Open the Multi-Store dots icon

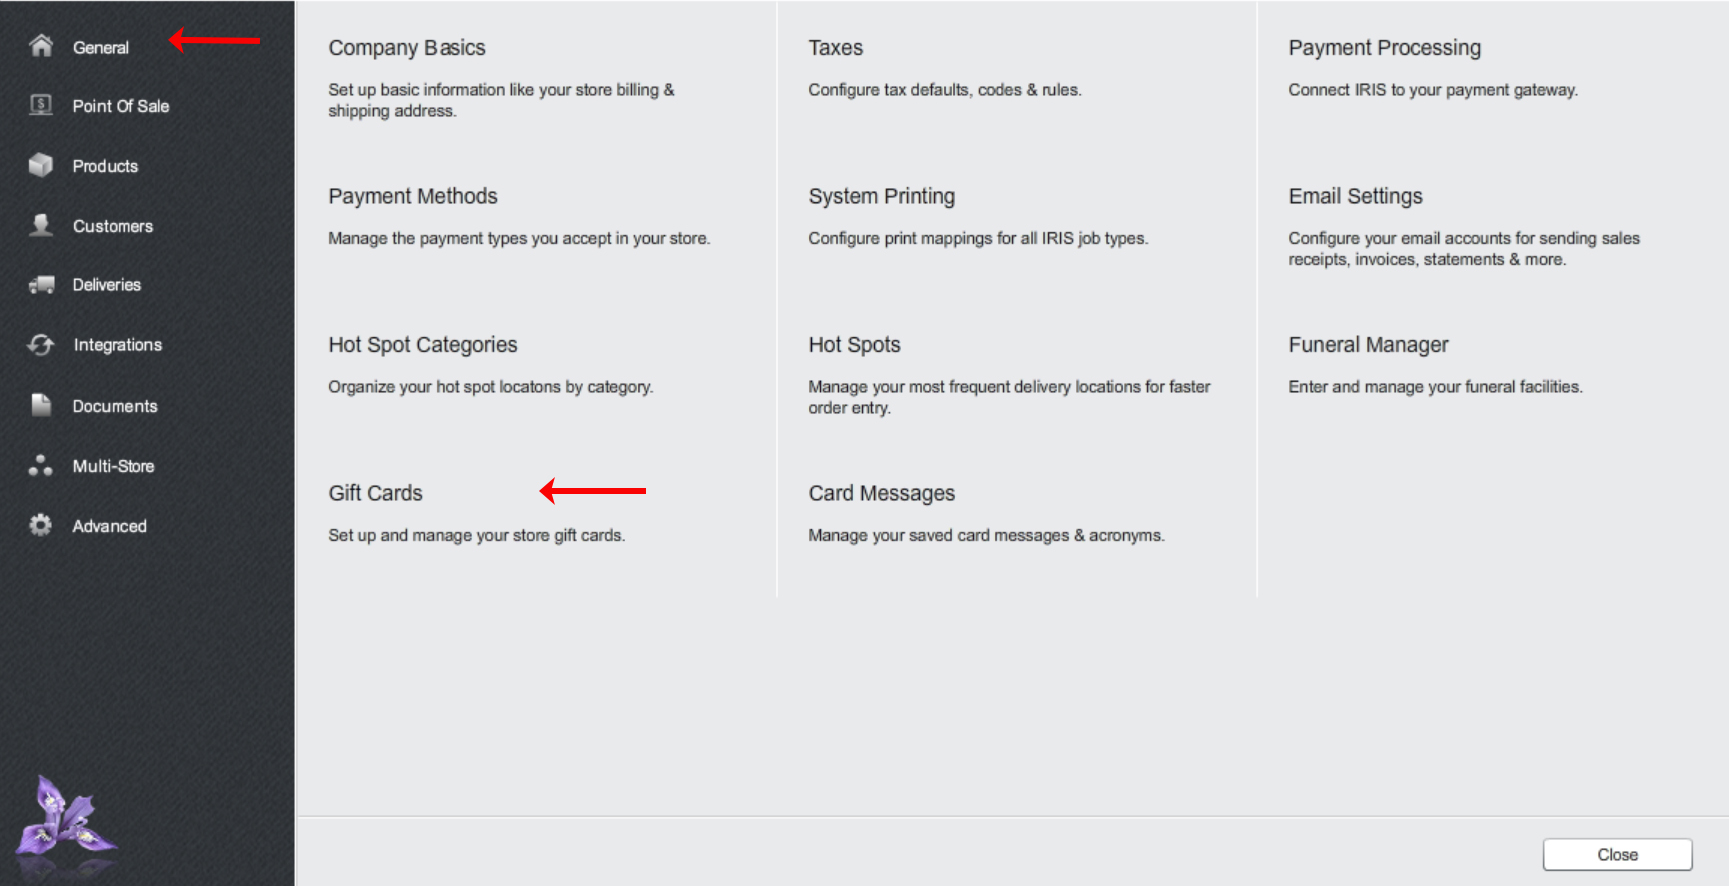pyautogui.click(x=41, y=465)
